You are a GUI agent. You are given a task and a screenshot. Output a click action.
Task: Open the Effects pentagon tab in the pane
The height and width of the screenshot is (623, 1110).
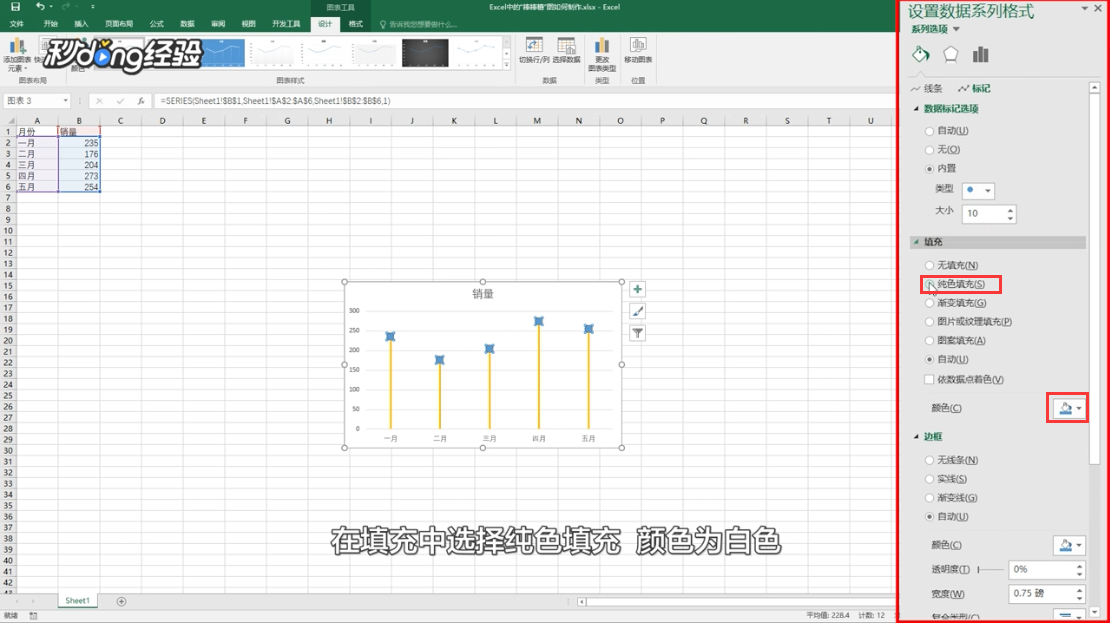(950, 55)
